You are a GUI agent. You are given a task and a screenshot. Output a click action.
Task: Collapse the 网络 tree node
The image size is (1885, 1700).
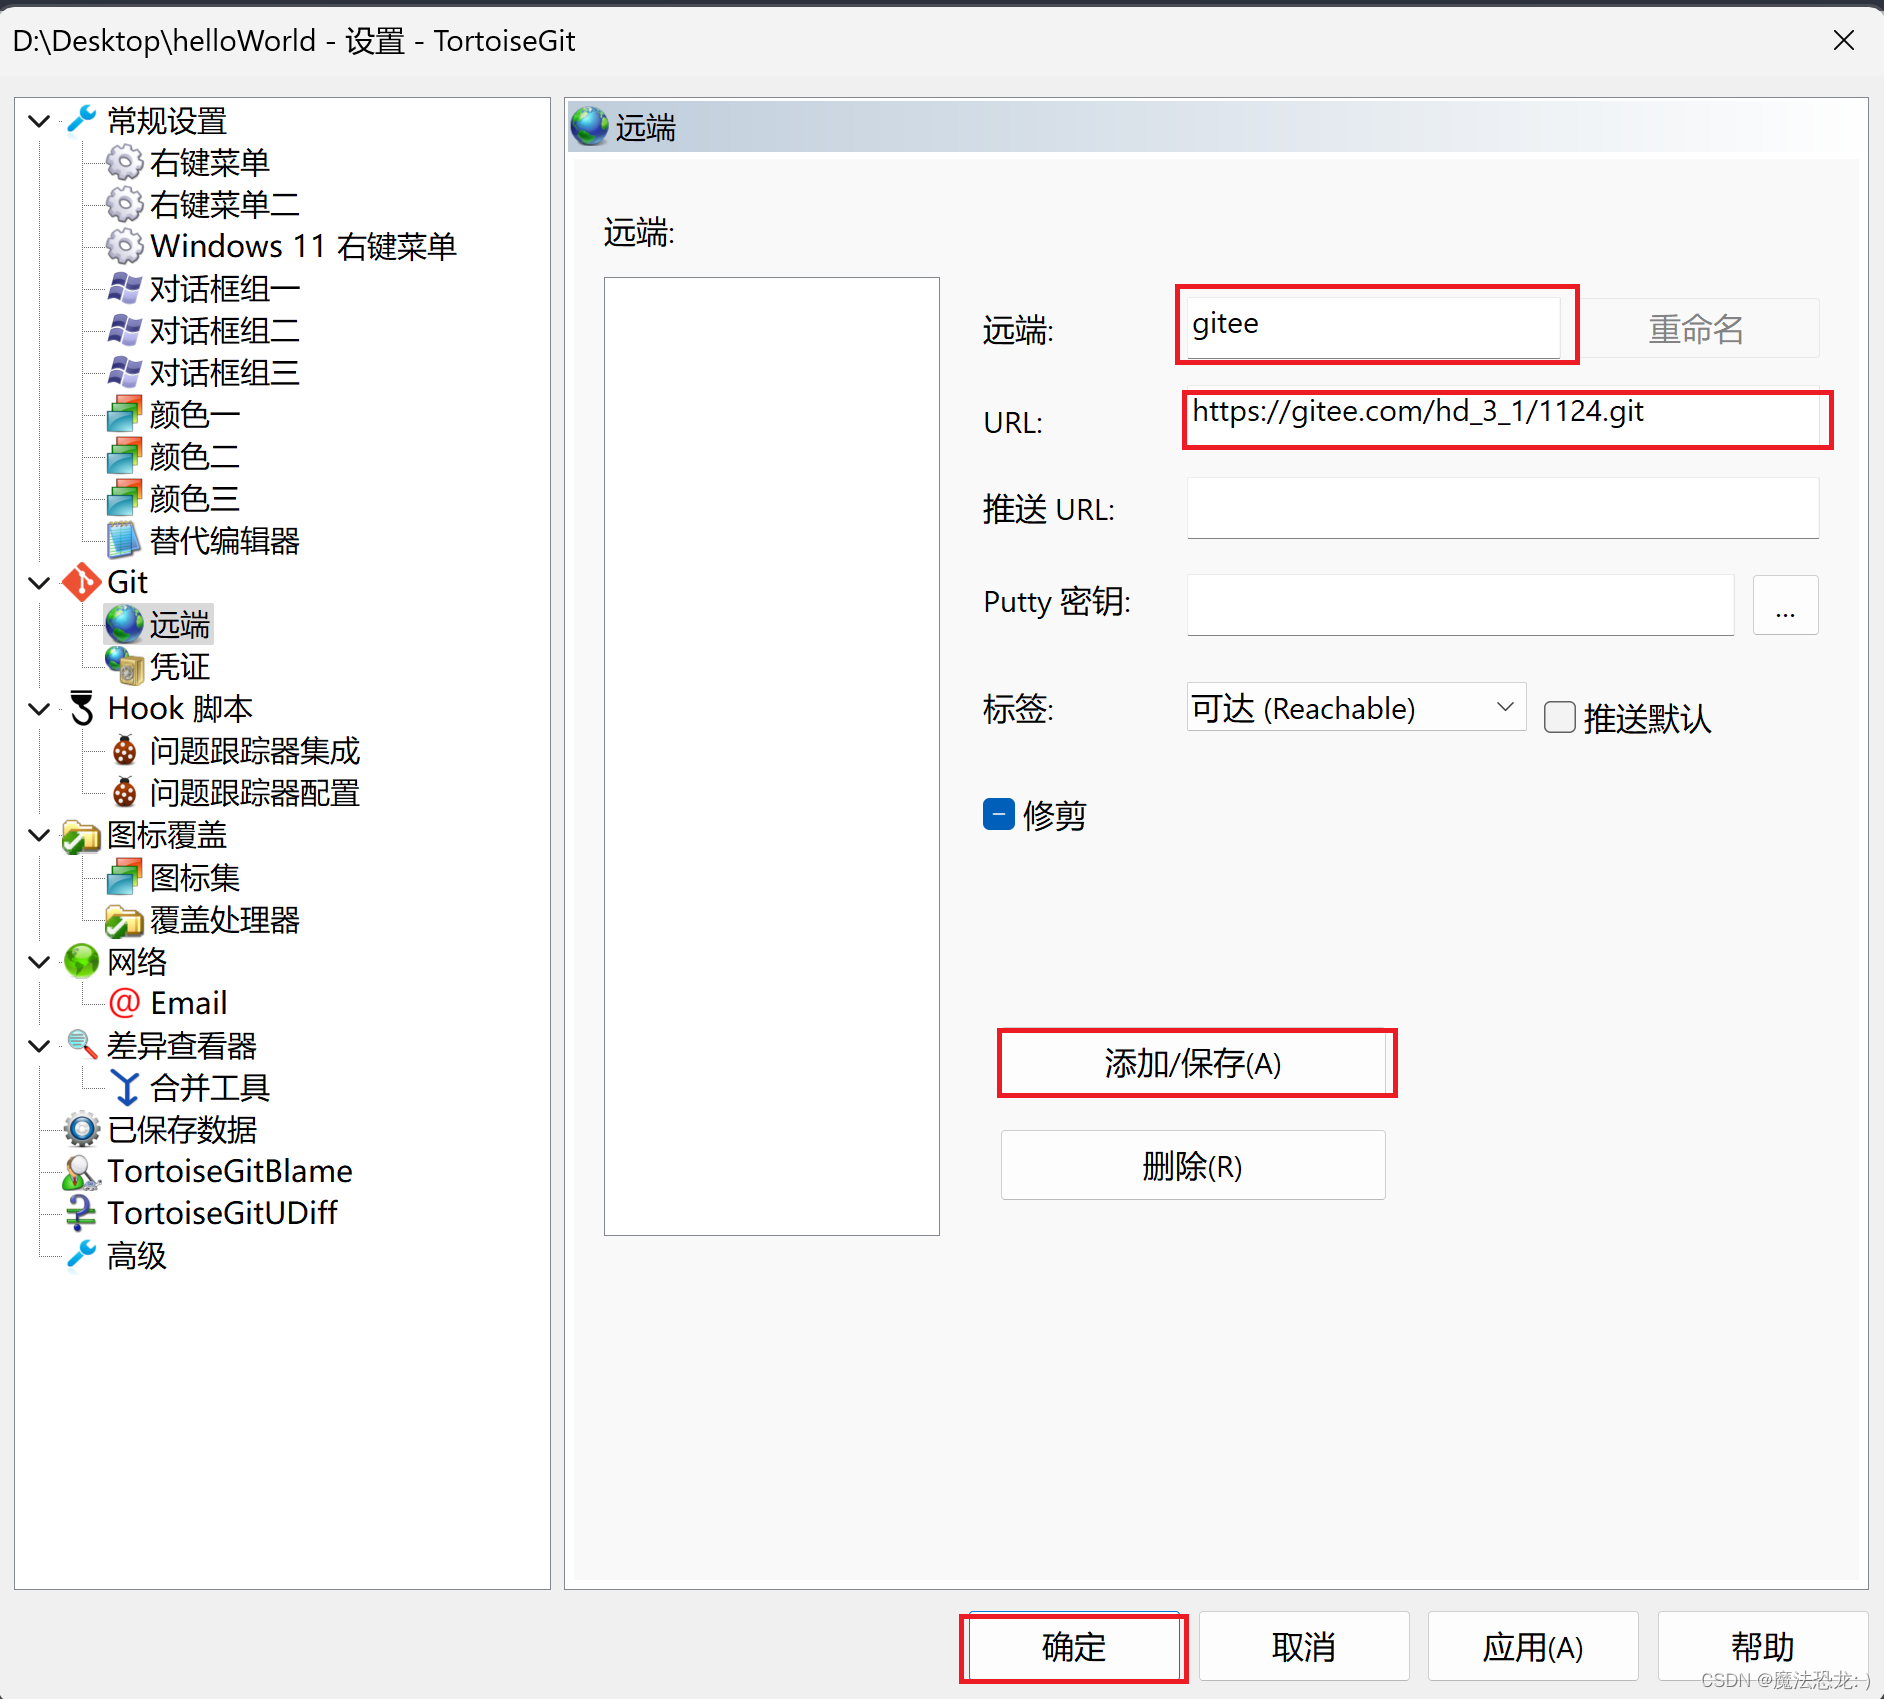pos(39,962)
